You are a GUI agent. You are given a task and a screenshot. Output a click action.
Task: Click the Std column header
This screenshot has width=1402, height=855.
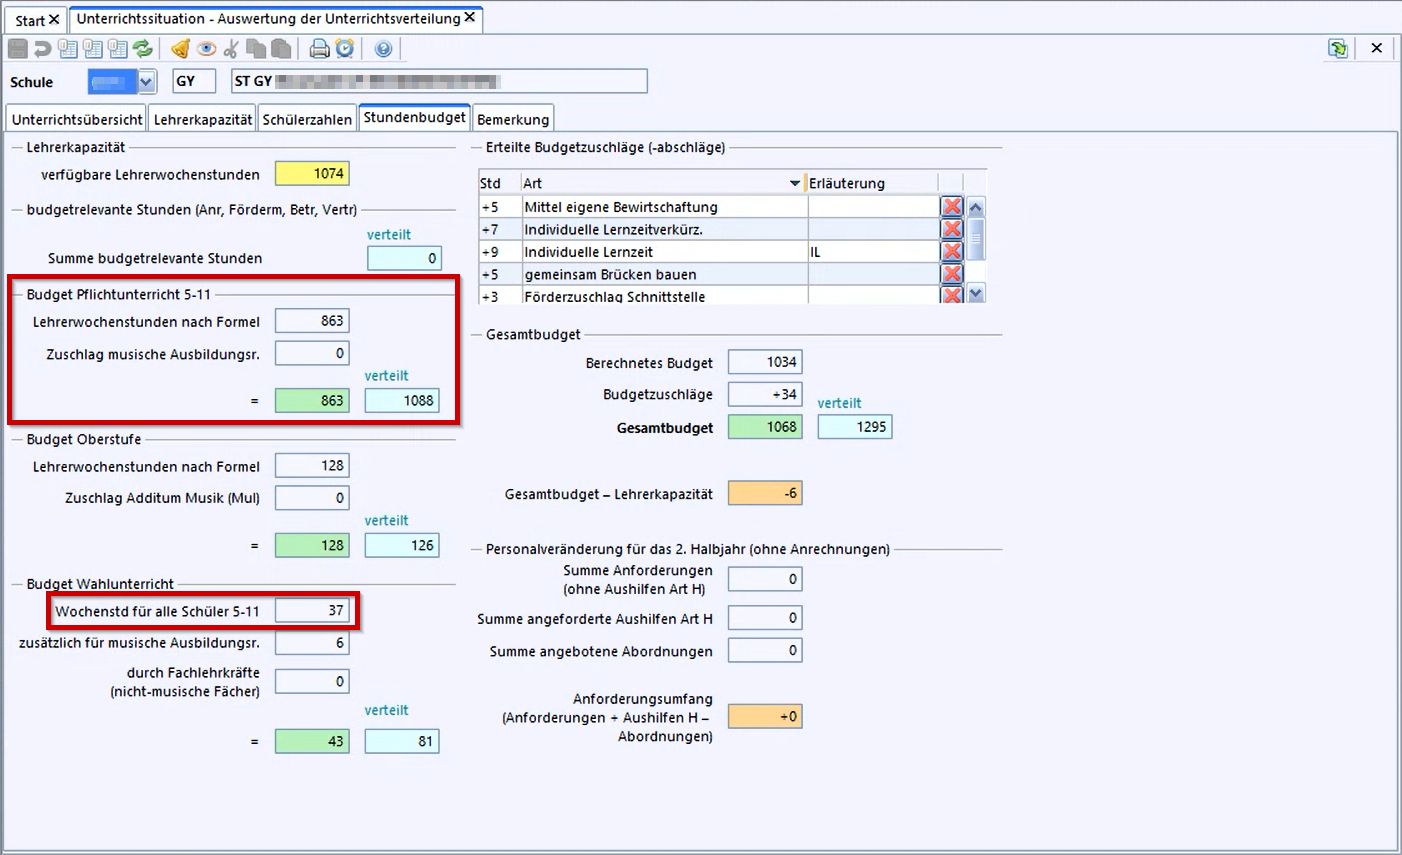[x=499, y=183]
